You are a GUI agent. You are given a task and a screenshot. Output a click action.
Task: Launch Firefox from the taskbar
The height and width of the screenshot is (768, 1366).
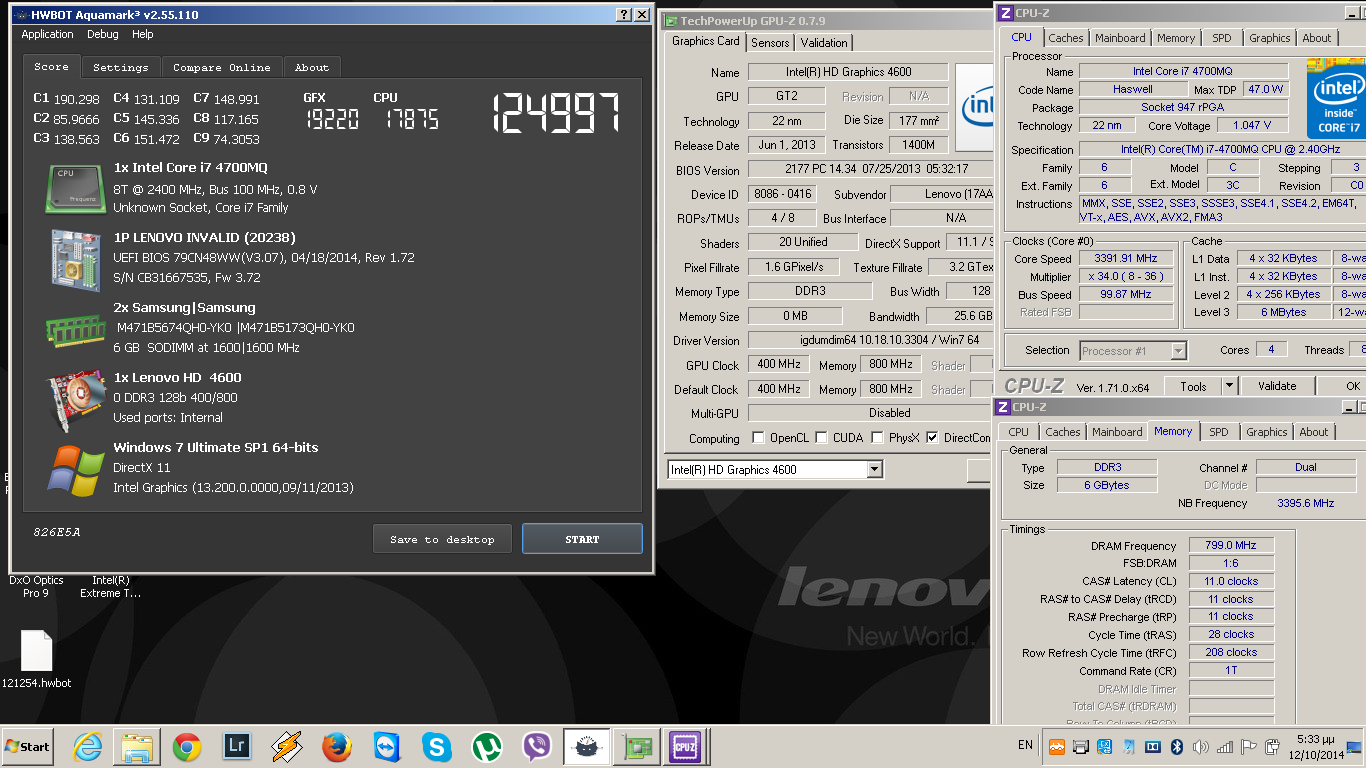click(337, 746)
